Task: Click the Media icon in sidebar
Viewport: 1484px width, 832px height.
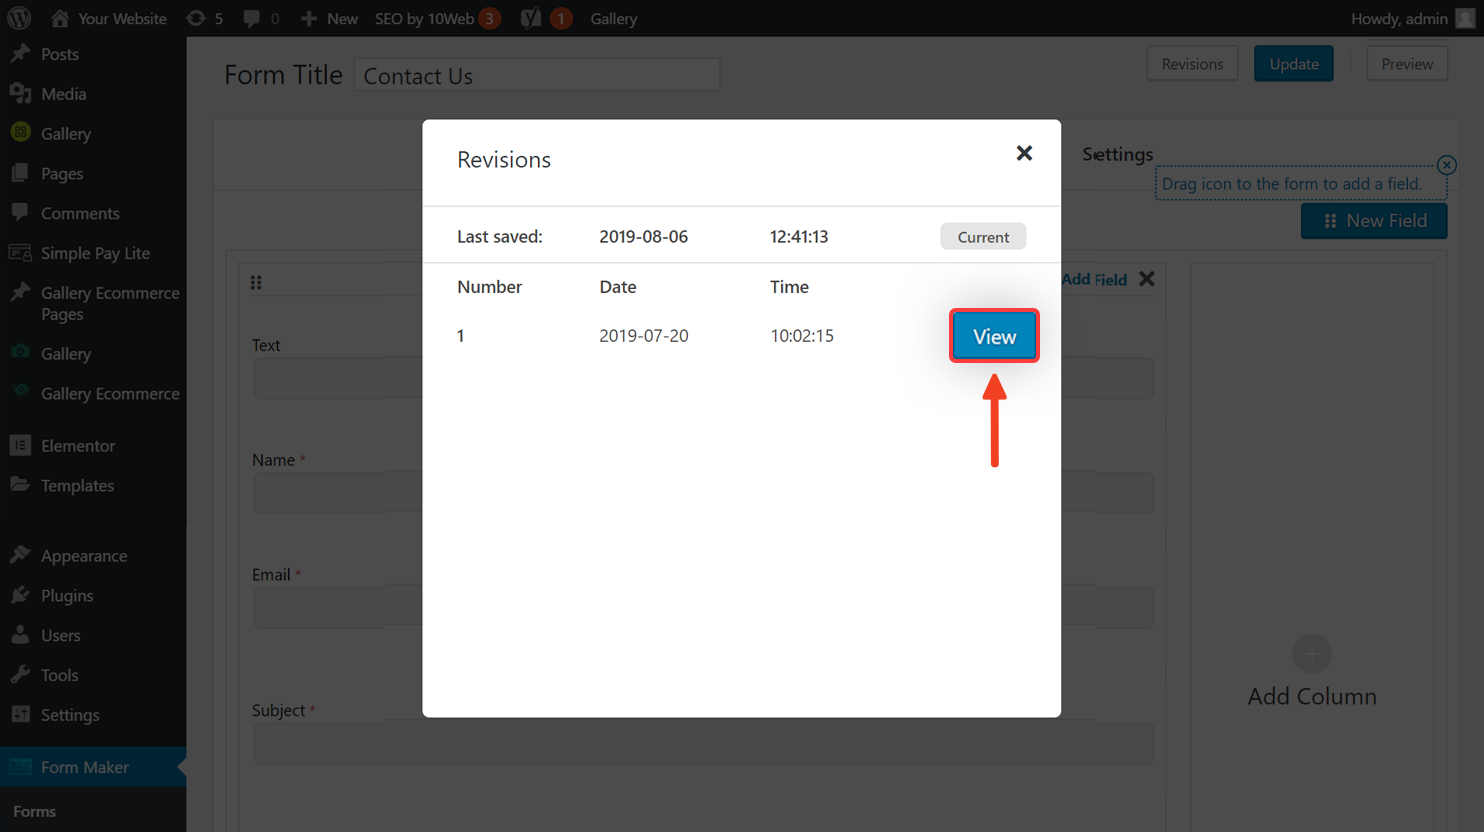Action: [20, 93]
